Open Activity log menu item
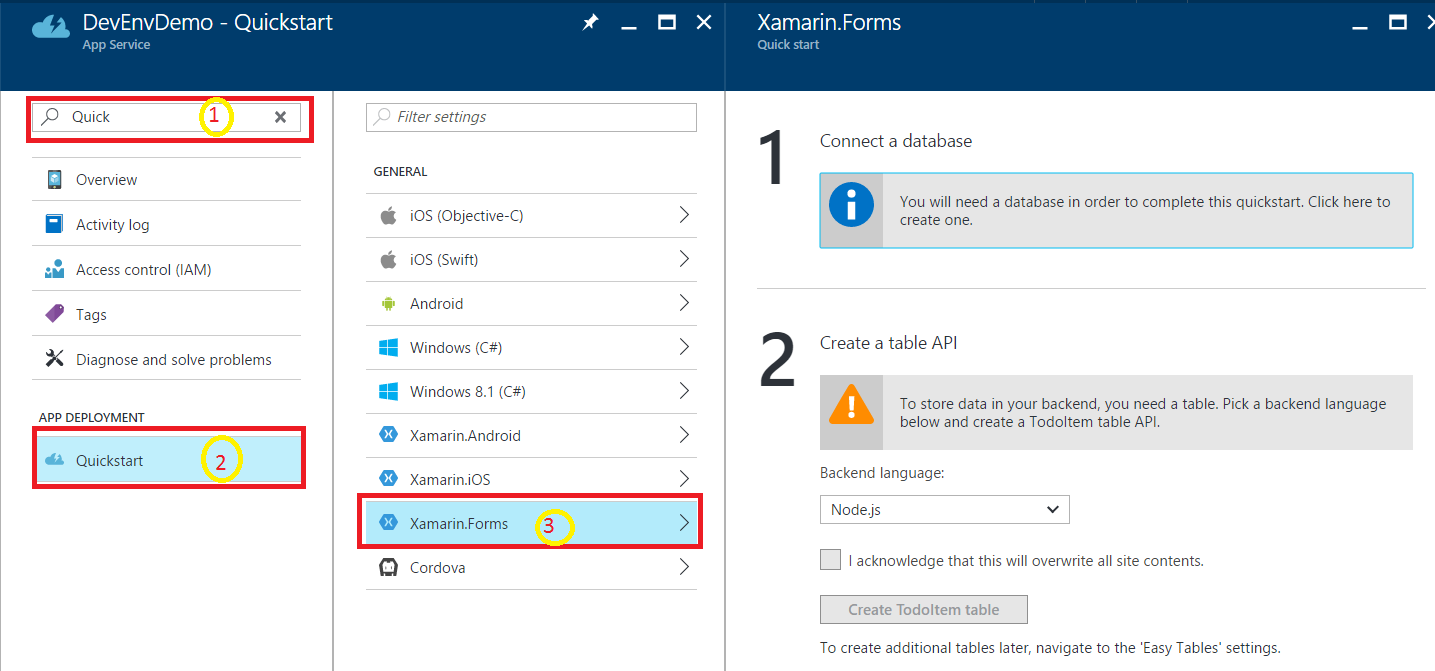1435x671 pixels. [x=167, y=224]
